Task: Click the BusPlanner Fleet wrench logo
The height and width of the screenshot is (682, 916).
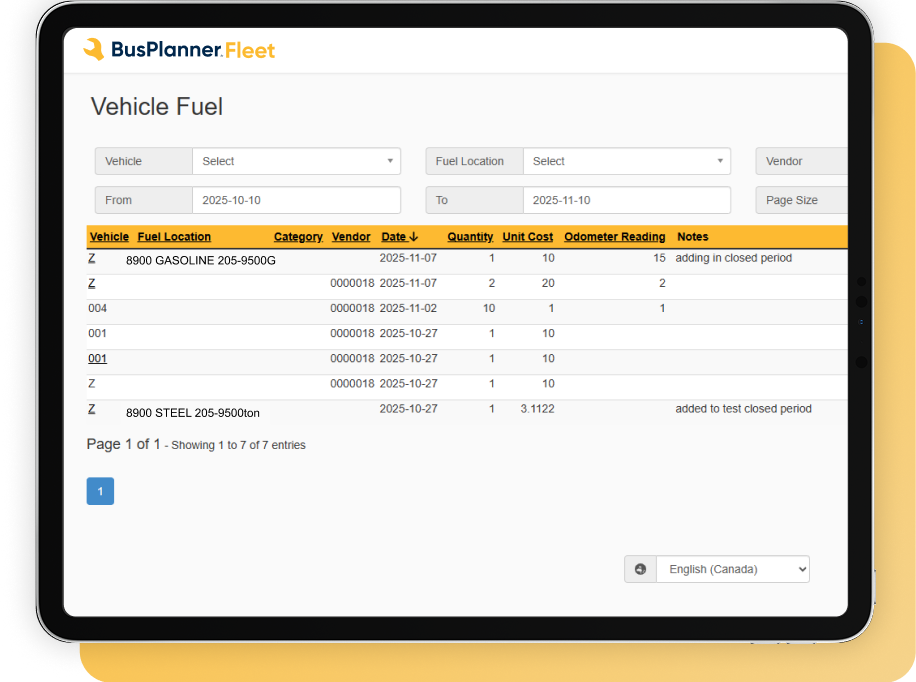Action: click(x=94, y=50)
